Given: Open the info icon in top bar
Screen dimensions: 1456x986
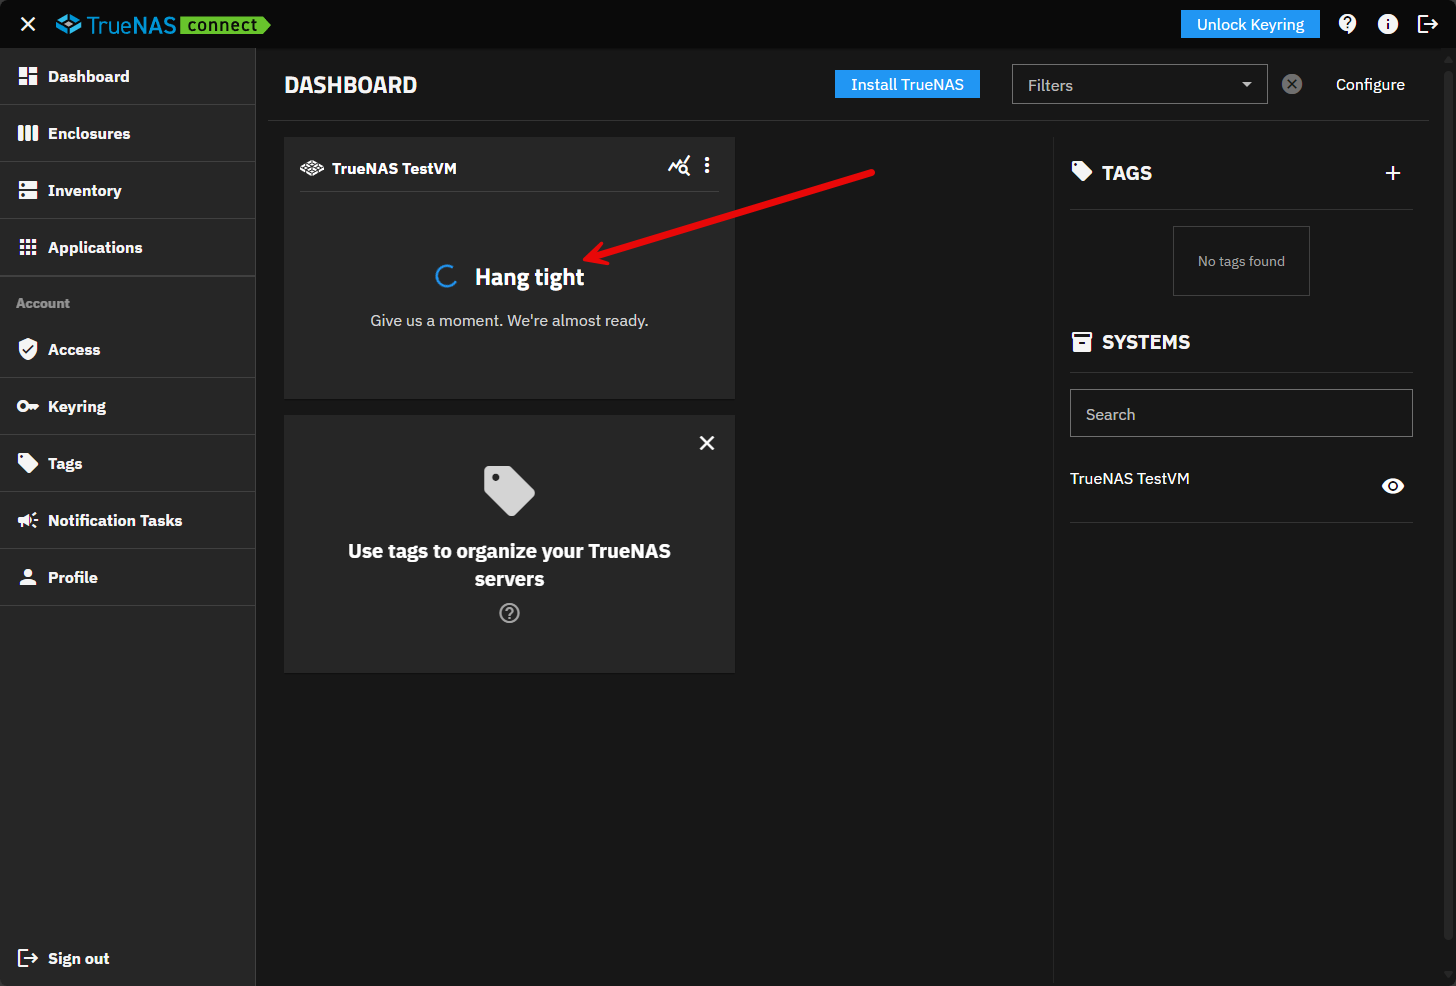Looking at the screenshot, I should pyautogui.click(x=1388, y=24).
